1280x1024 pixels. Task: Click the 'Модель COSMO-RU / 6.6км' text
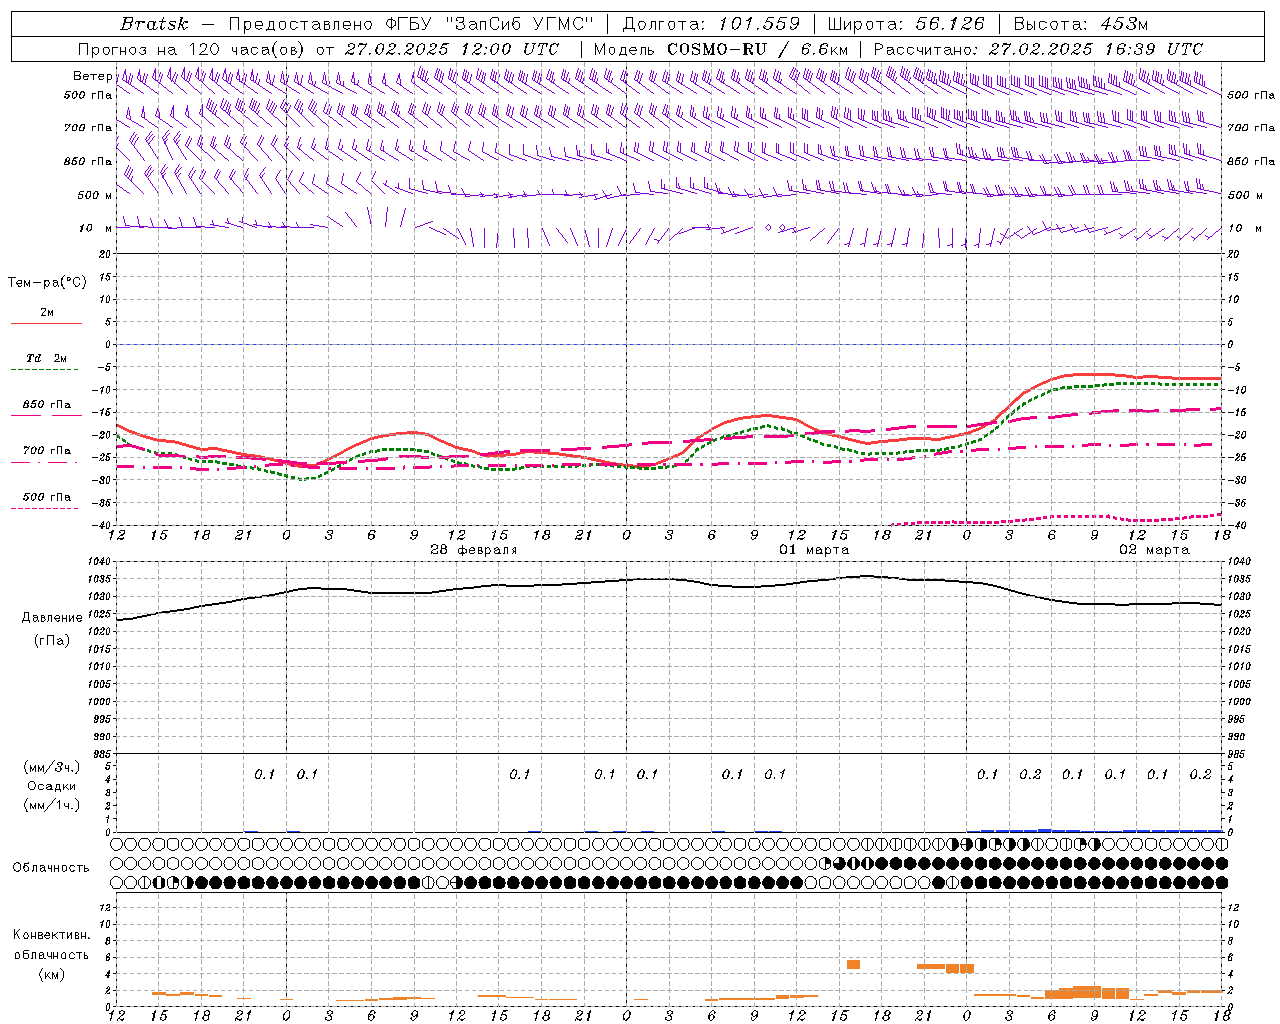tap(721, 49)
